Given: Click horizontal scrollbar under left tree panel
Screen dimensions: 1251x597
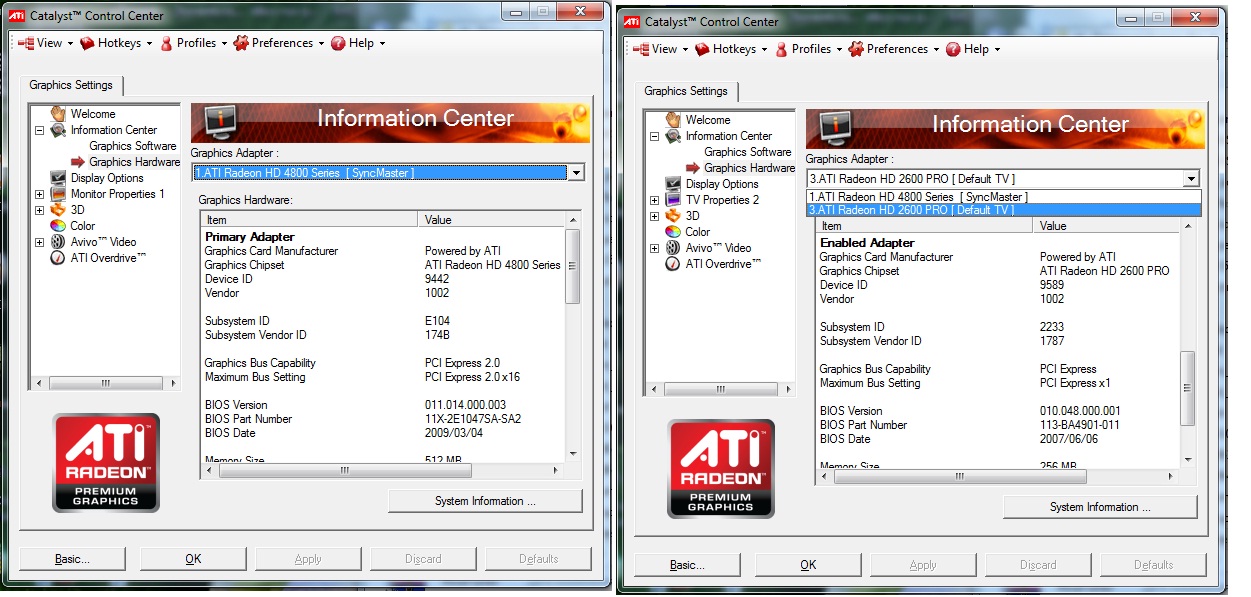Looking at the screenshot, I should pyautogui.click(x=106, y=383).
